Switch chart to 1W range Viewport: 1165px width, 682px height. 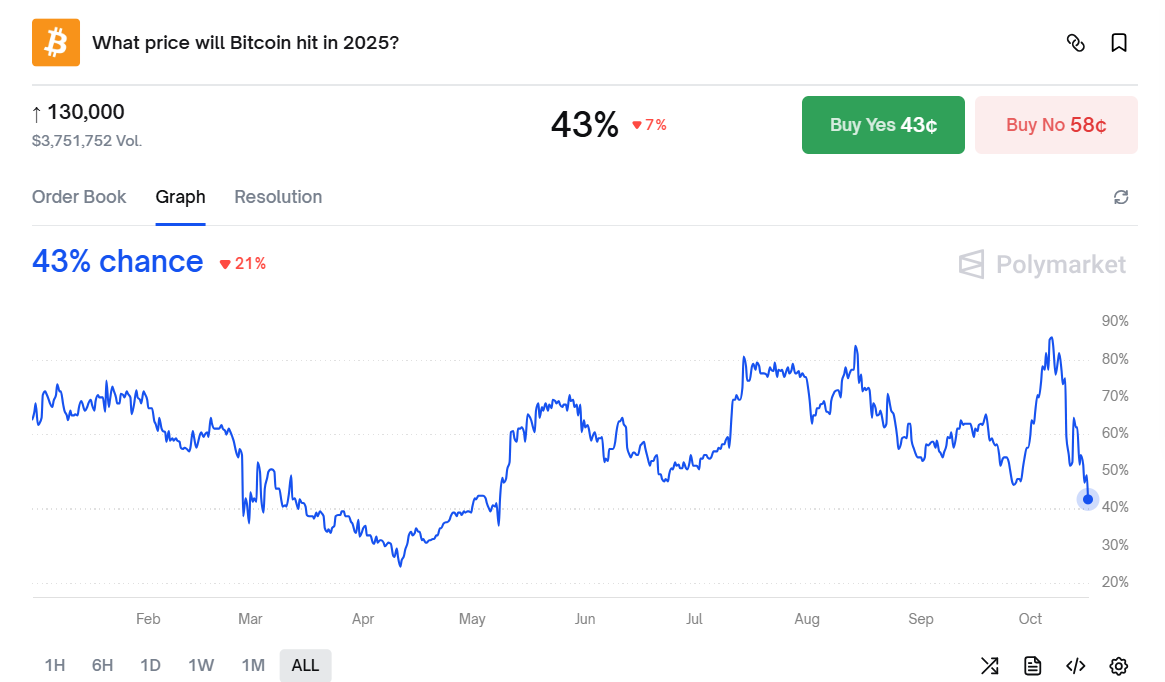coord(201,665)
